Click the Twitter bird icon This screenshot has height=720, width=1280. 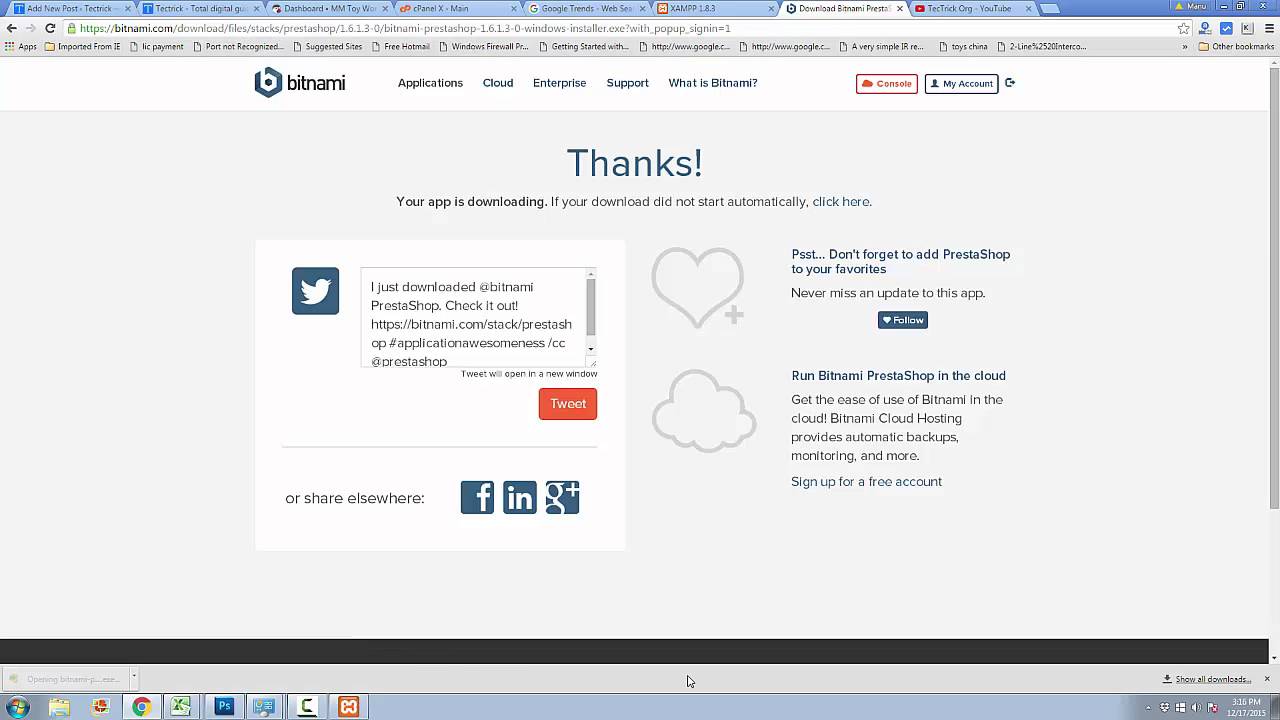315,291
